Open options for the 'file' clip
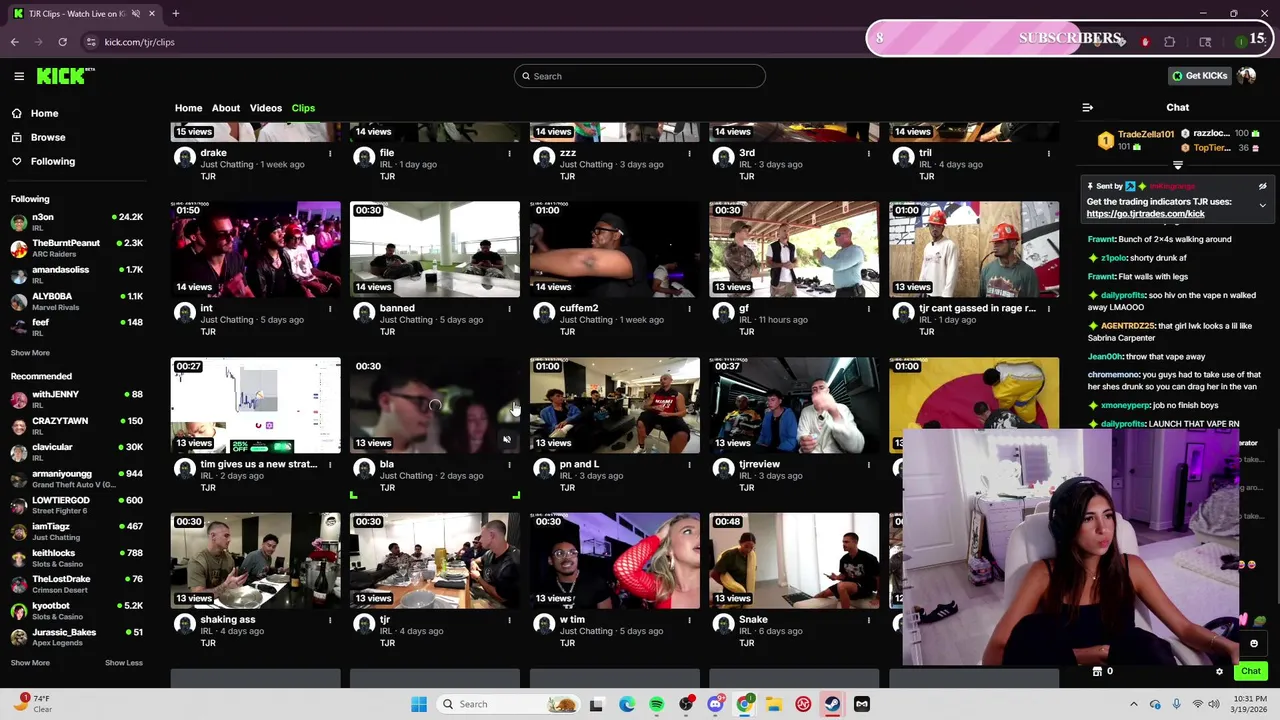Viewport: 1280px width, 720px height. click(509, 153)
